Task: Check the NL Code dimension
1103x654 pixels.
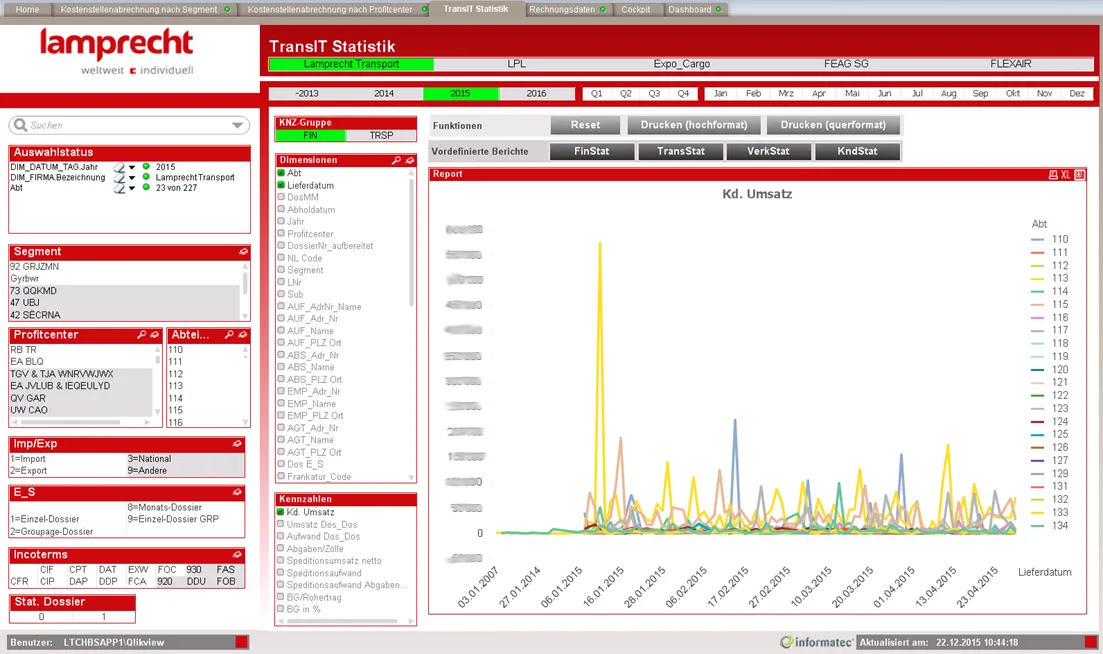Action: (x=281, y=257)
